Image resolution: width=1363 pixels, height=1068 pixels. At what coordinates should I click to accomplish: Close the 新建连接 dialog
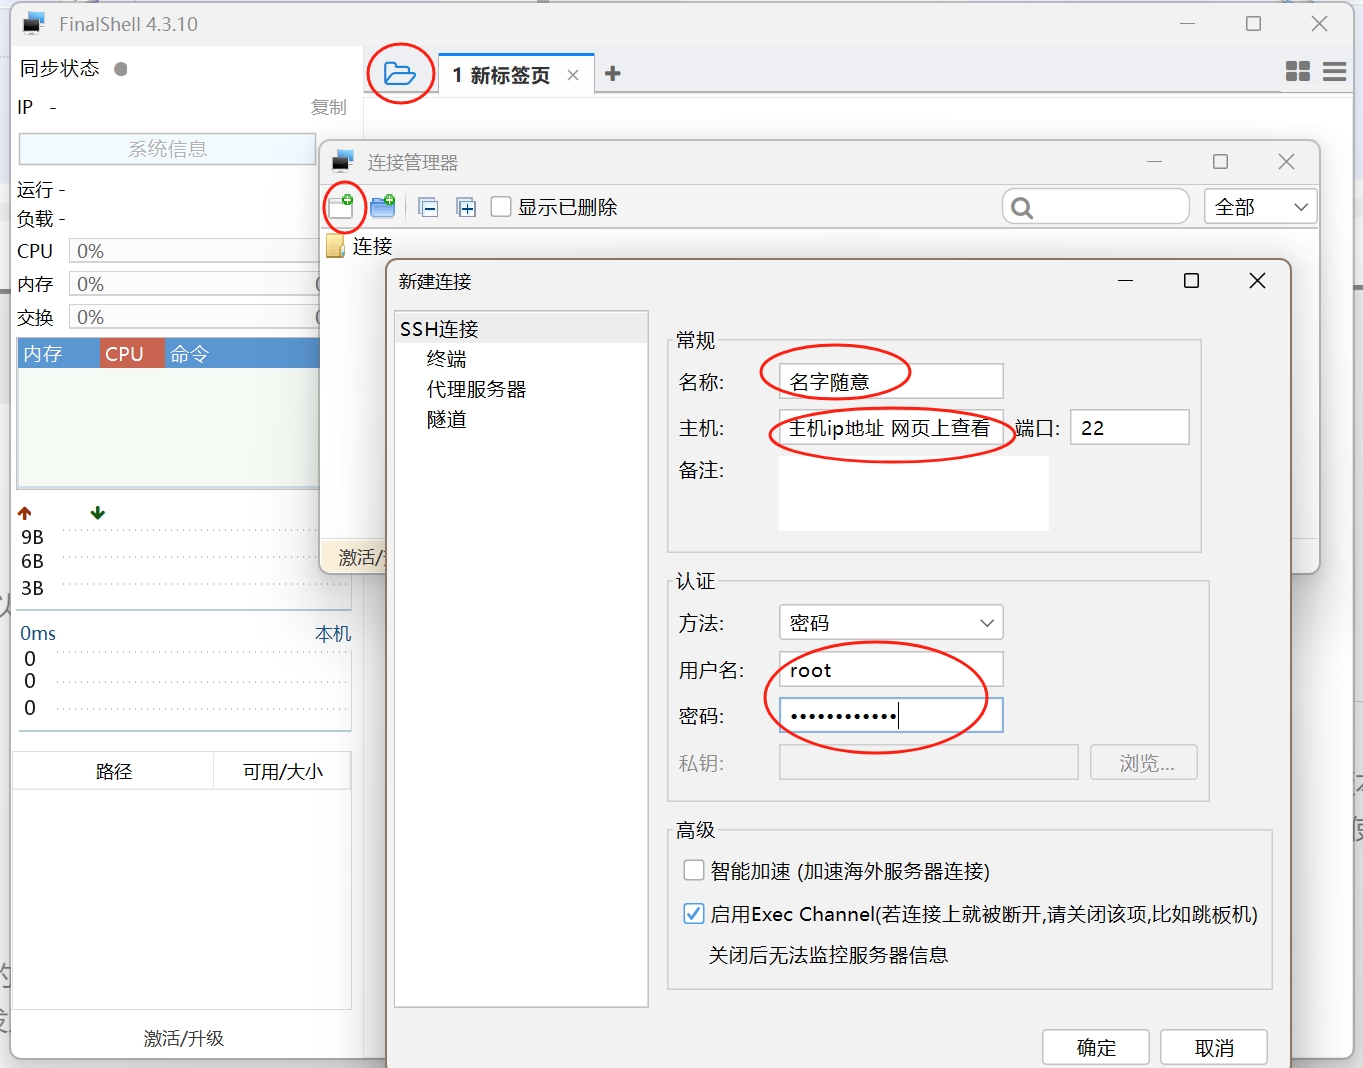(x=1257, y=281)
